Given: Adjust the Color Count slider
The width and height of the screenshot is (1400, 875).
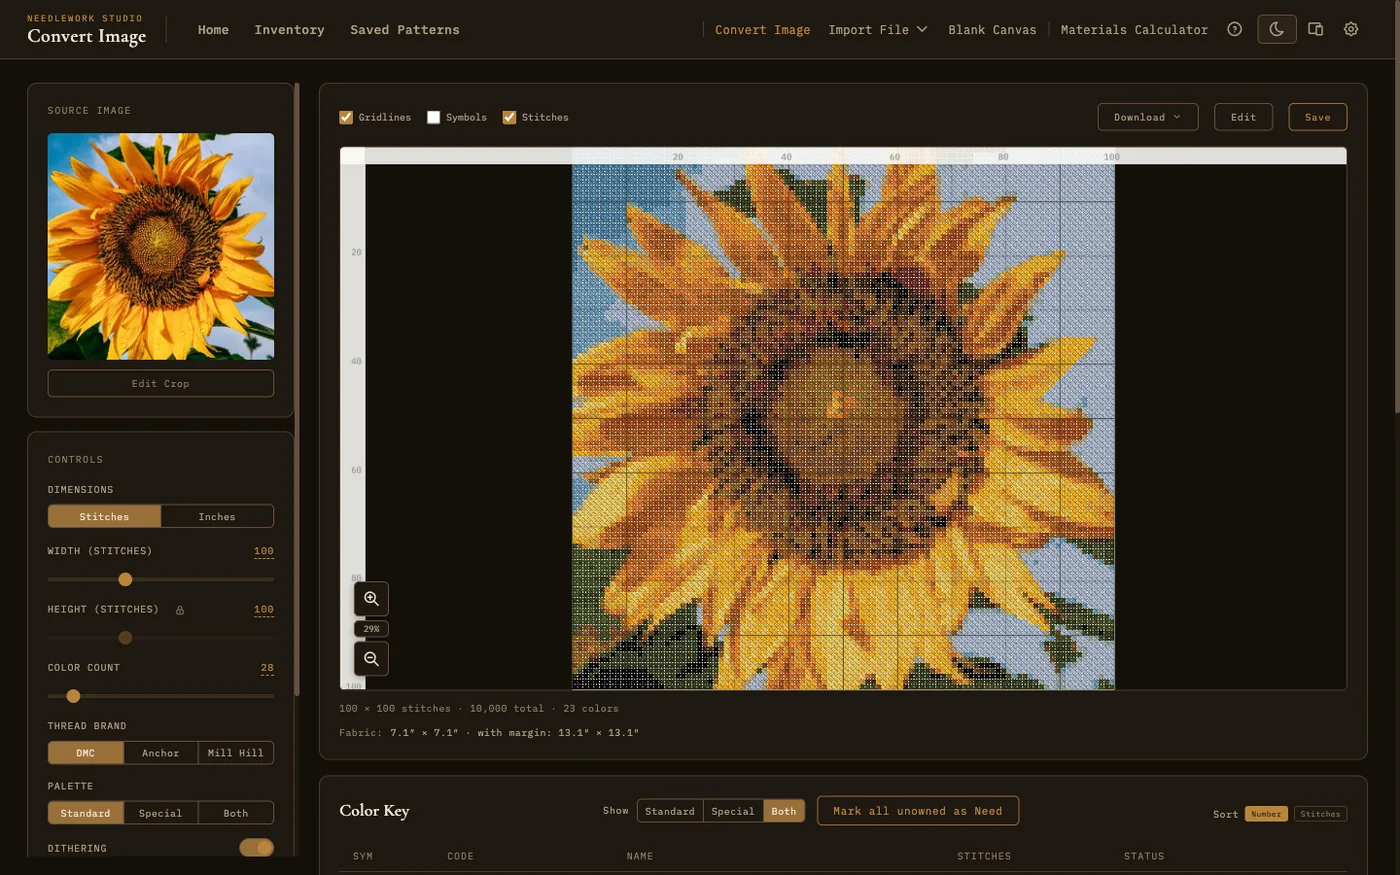Looking at the screenshot, I should (73, 696).
